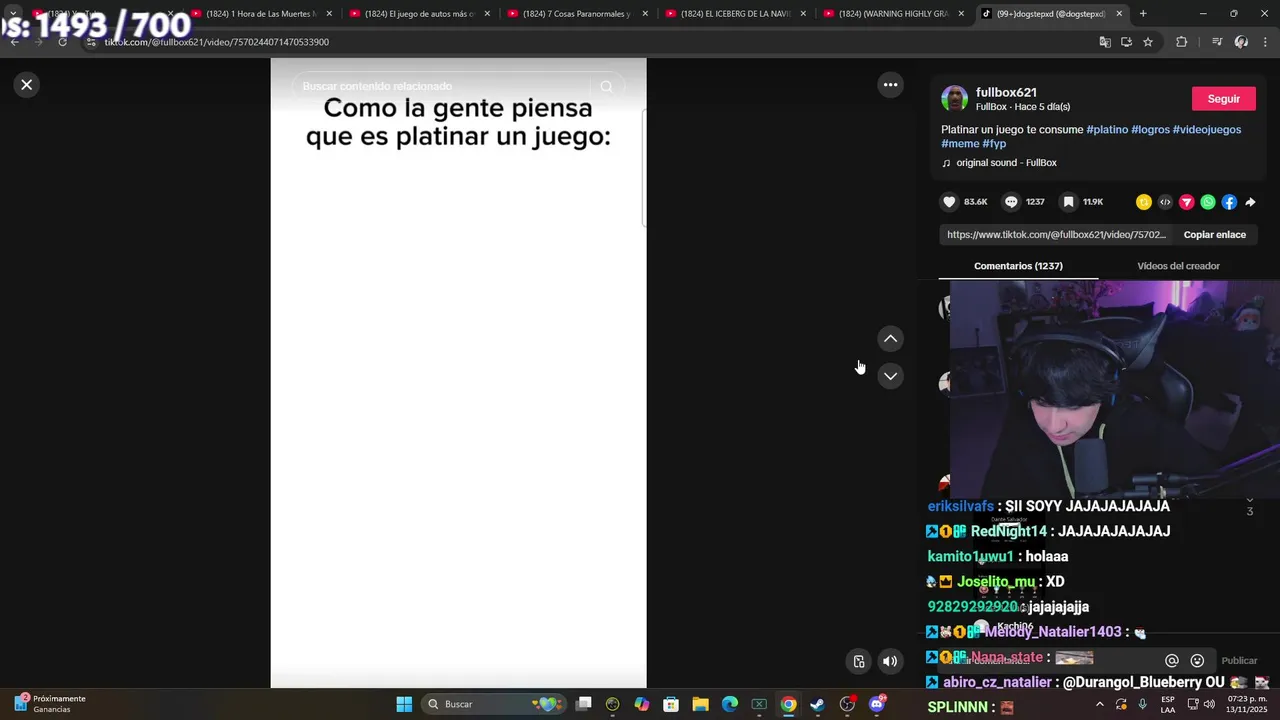Close the TikTok video viewer

tap(27, 85)
